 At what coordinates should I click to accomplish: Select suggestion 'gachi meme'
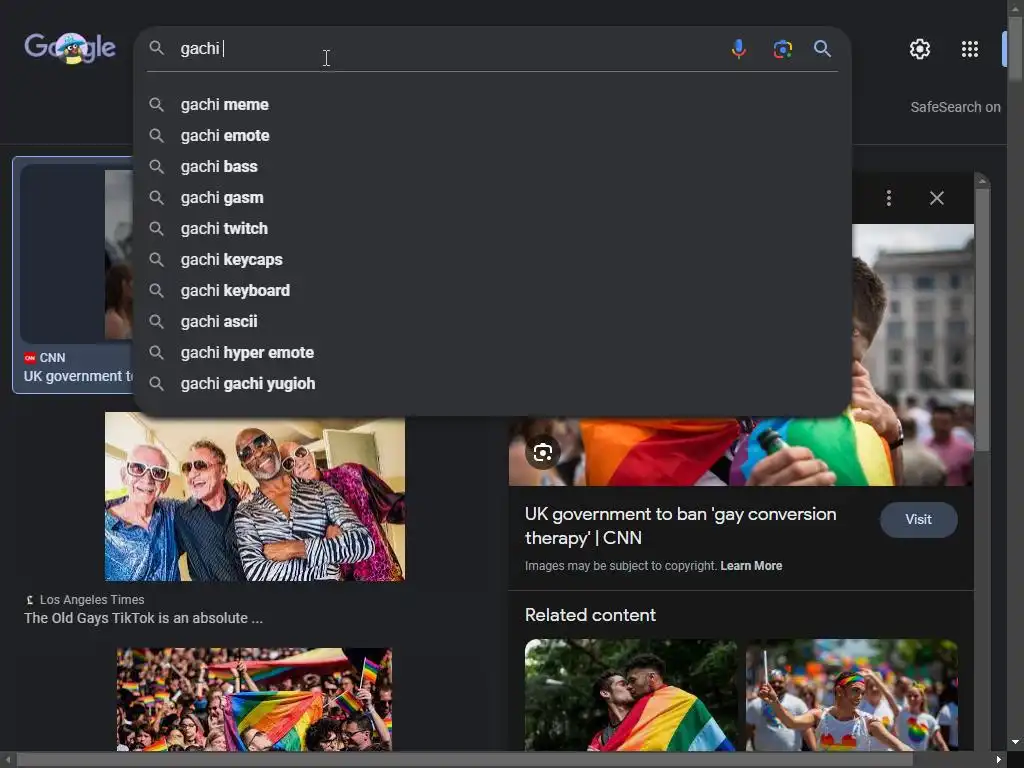click(x=492, y=104)
